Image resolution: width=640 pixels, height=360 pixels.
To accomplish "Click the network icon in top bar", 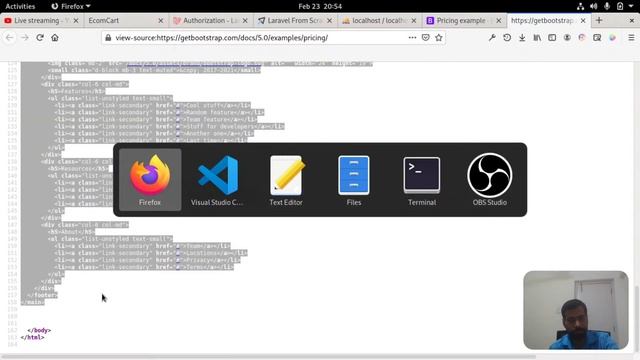I will click(x=580, y=6).
